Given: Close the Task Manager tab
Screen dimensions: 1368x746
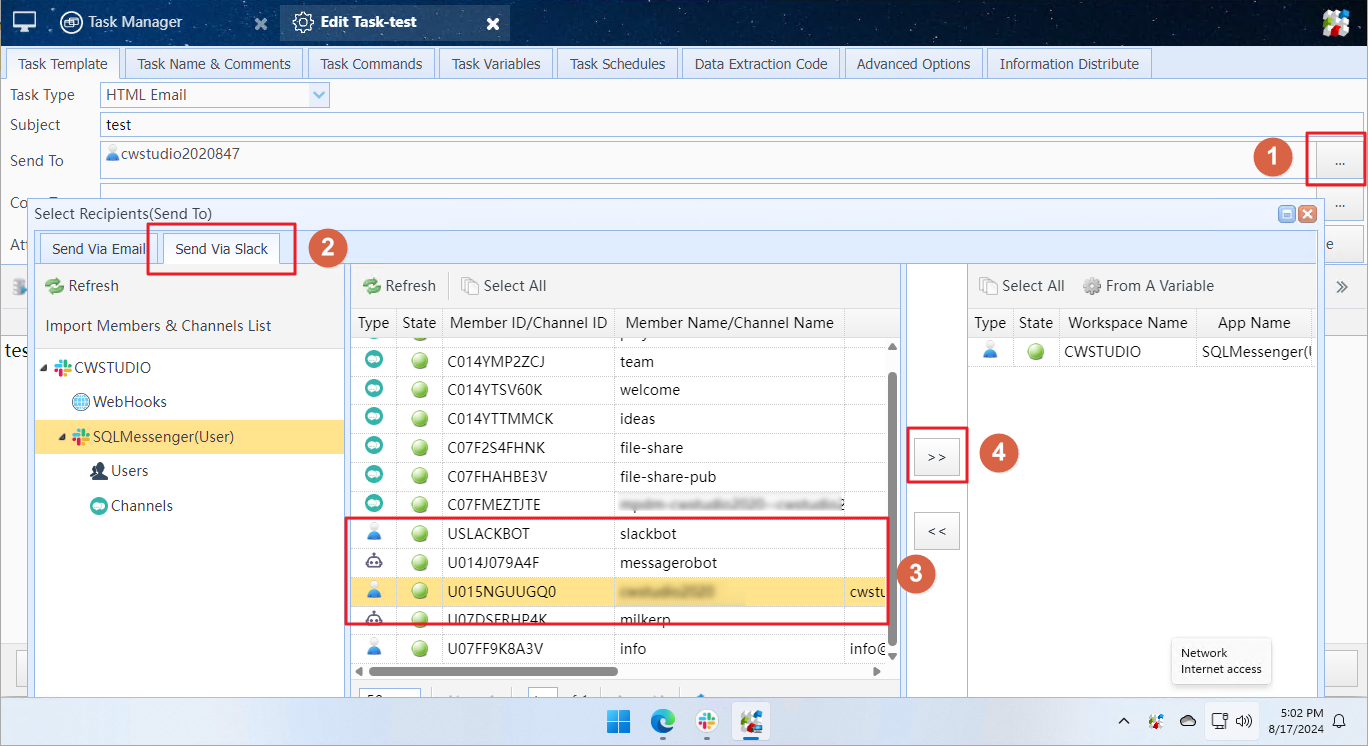Looking at the screenshot, I should (261, 23).
